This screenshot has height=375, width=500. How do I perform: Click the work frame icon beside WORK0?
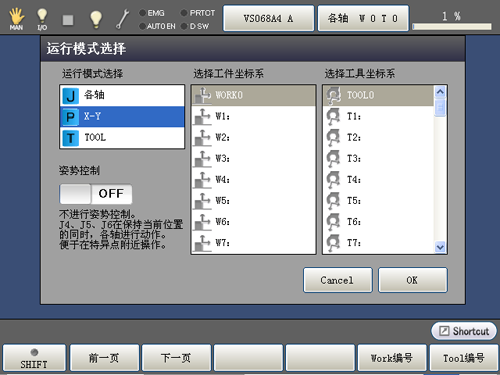(202, 95)
